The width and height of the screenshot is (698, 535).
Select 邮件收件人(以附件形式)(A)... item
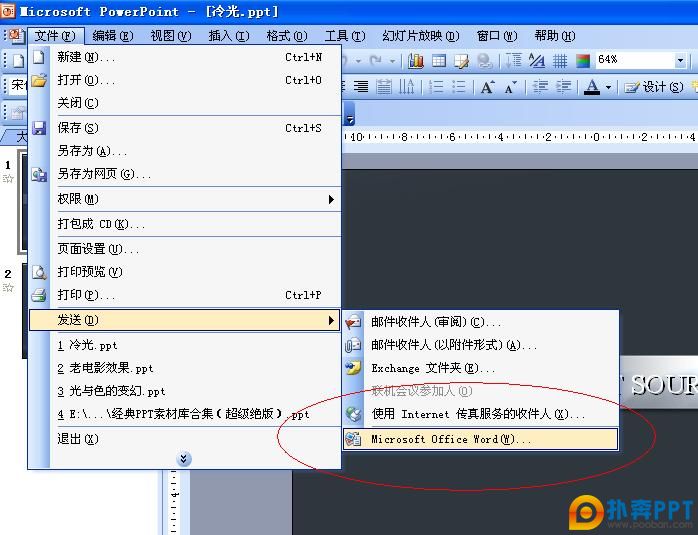tap(481, 345)
